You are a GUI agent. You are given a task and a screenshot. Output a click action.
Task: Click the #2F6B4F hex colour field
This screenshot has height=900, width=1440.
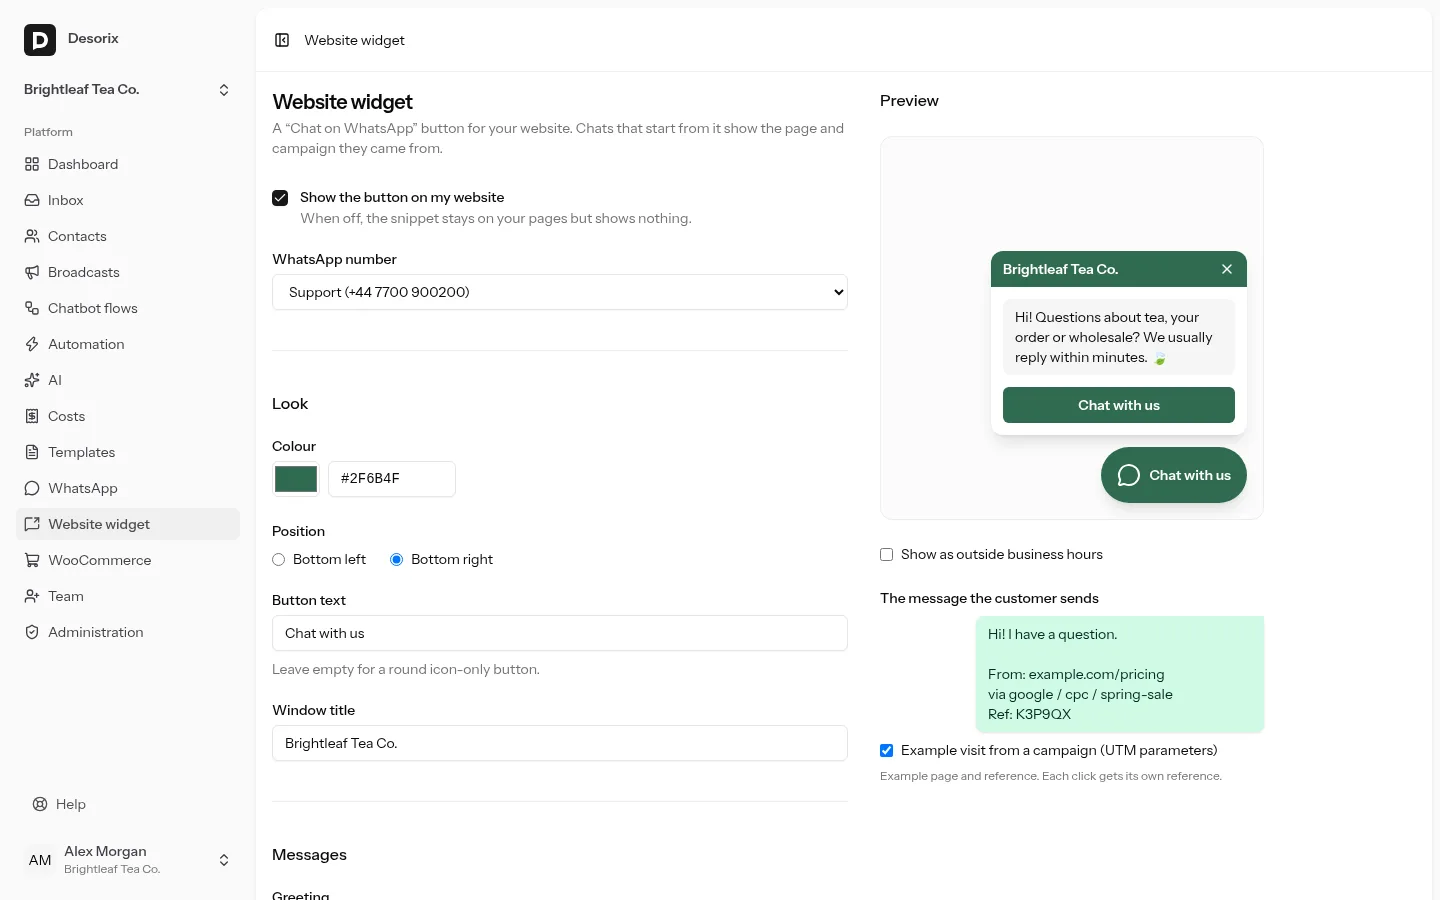point(392,479)
